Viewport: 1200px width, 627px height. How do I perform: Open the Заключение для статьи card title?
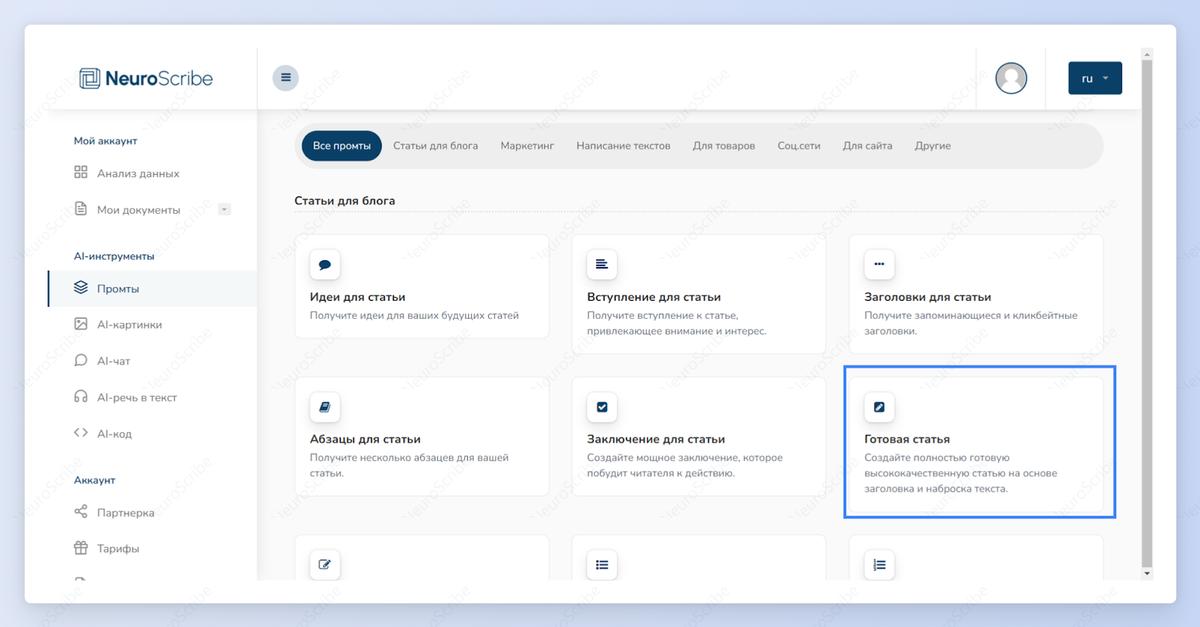(656, 439)
